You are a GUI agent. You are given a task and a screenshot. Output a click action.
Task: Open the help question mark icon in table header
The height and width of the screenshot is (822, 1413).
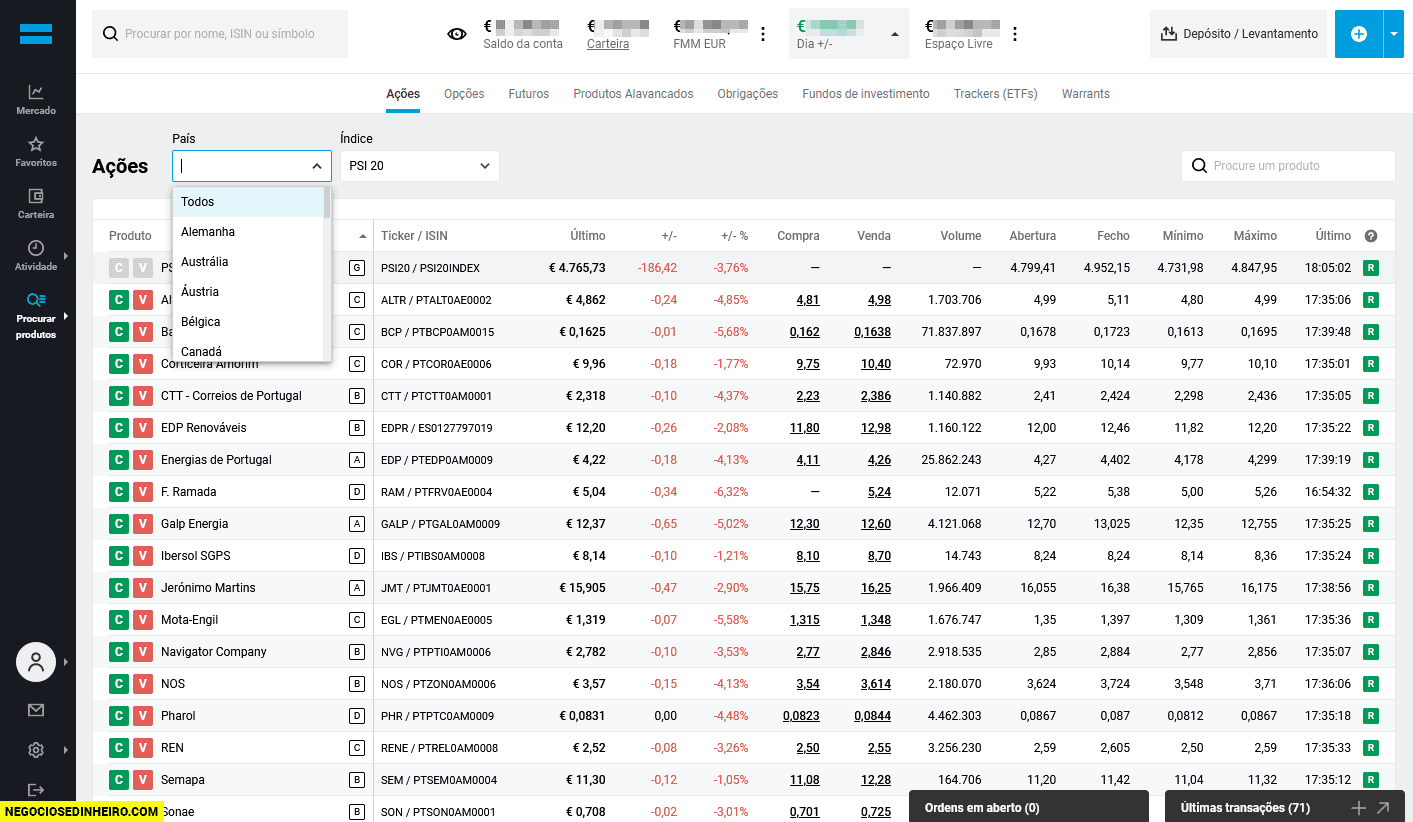point(1371,236)
